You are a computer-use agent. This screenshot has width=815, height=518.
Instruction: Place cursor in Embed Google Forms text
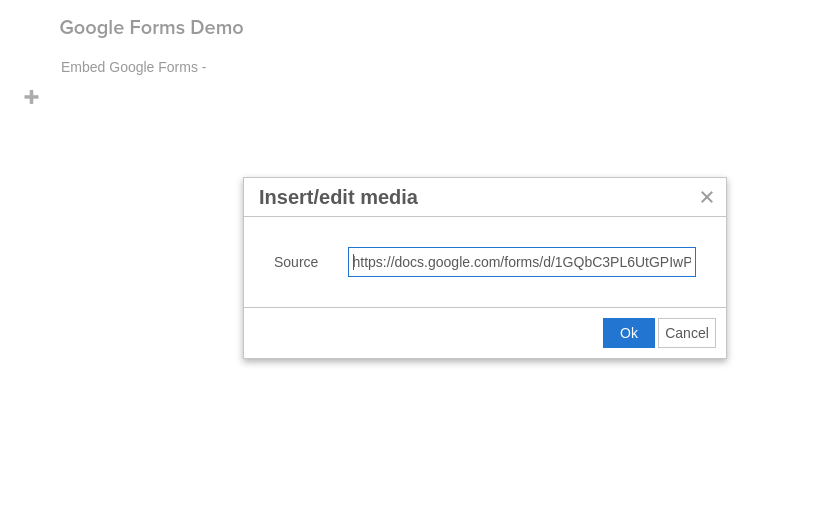tap(134, 67)
